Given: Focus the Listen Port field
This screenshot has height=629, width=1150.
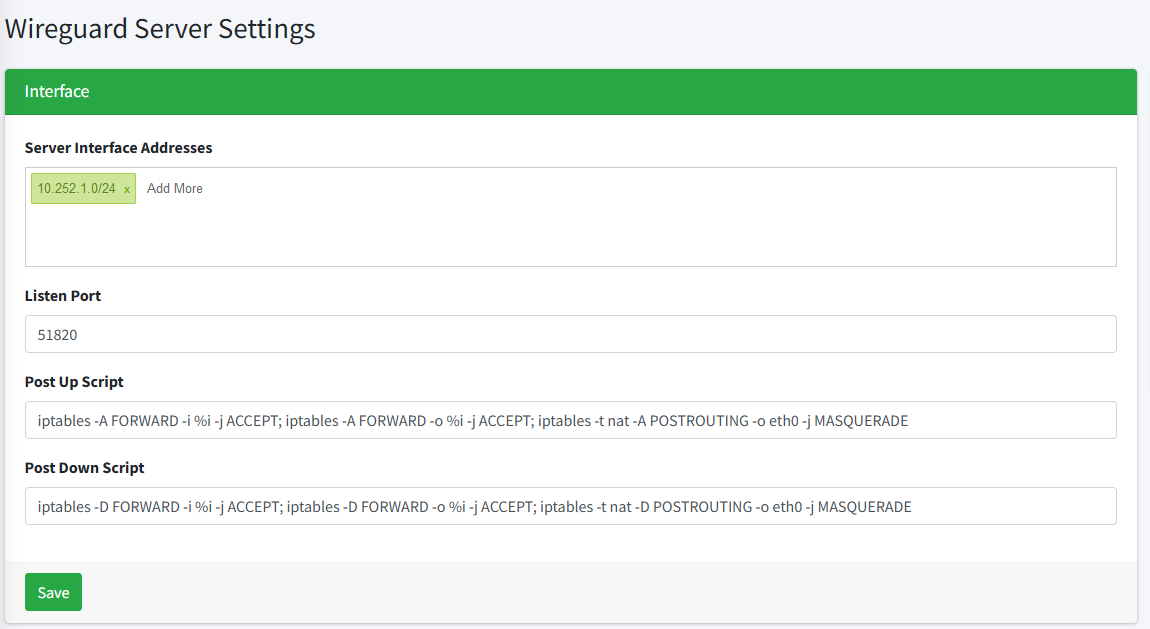Looking at the screenshot, I should click(571, 334).
